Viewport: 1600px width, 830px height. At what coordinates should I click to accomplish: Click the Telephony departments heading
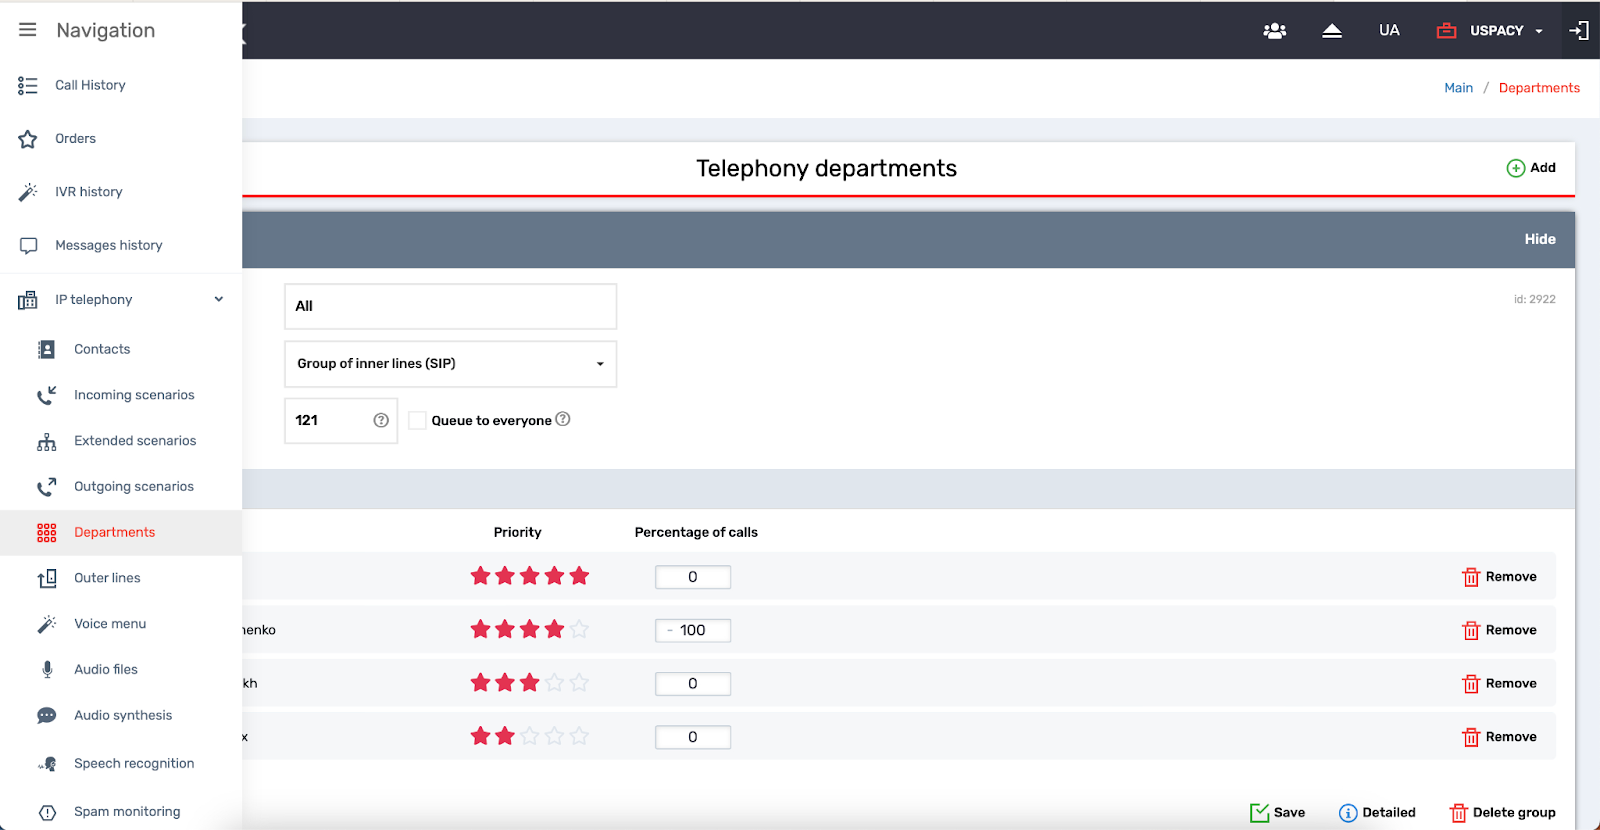coord(826,168)
